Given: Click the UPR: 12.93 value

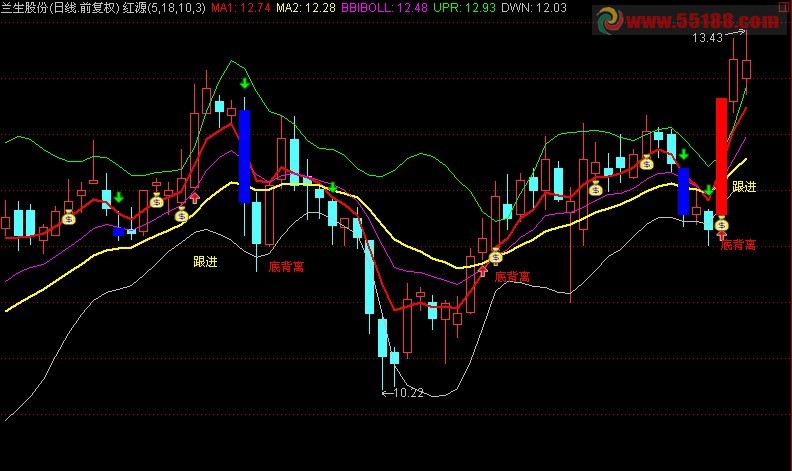Looking at the screenshot, I should tap(464, 8).
